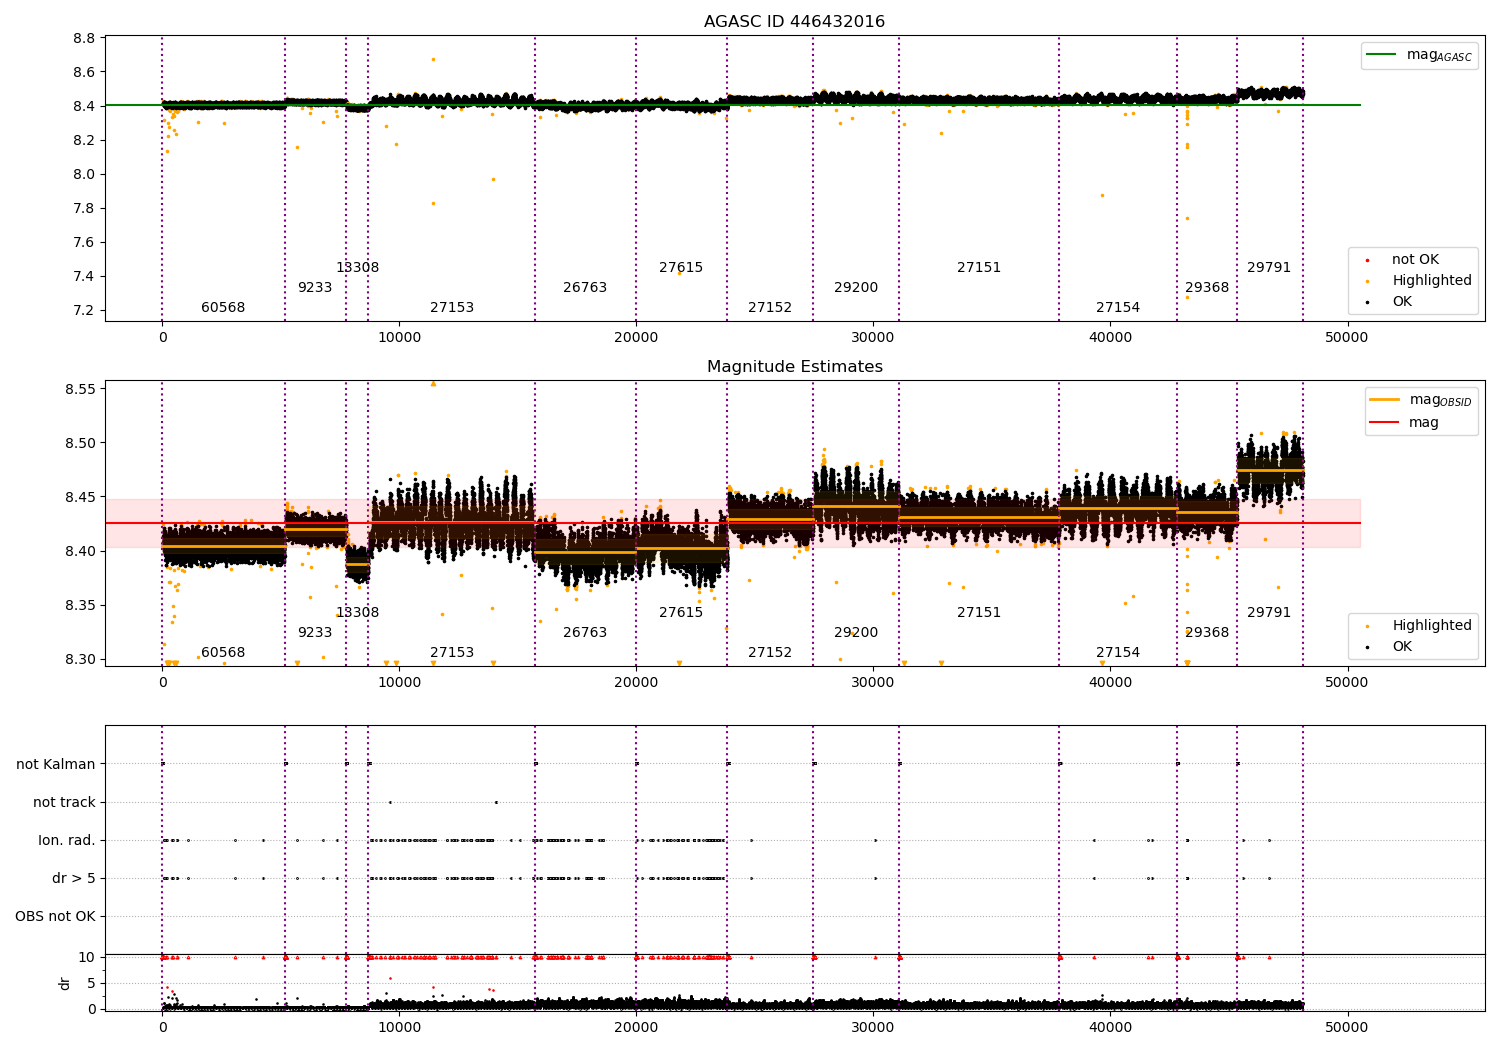Select 'OK' legend entry in the Magnitude Estimates plot
The width and height of the screenshot is (1500, 1050).
click(1402, 647)
